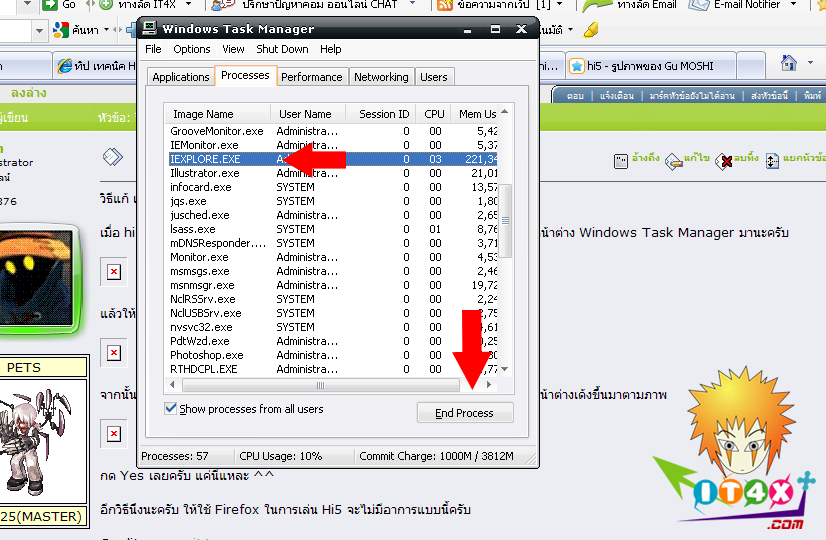
Task: Sort processes by Image Name column
Action: pos(203,114)
